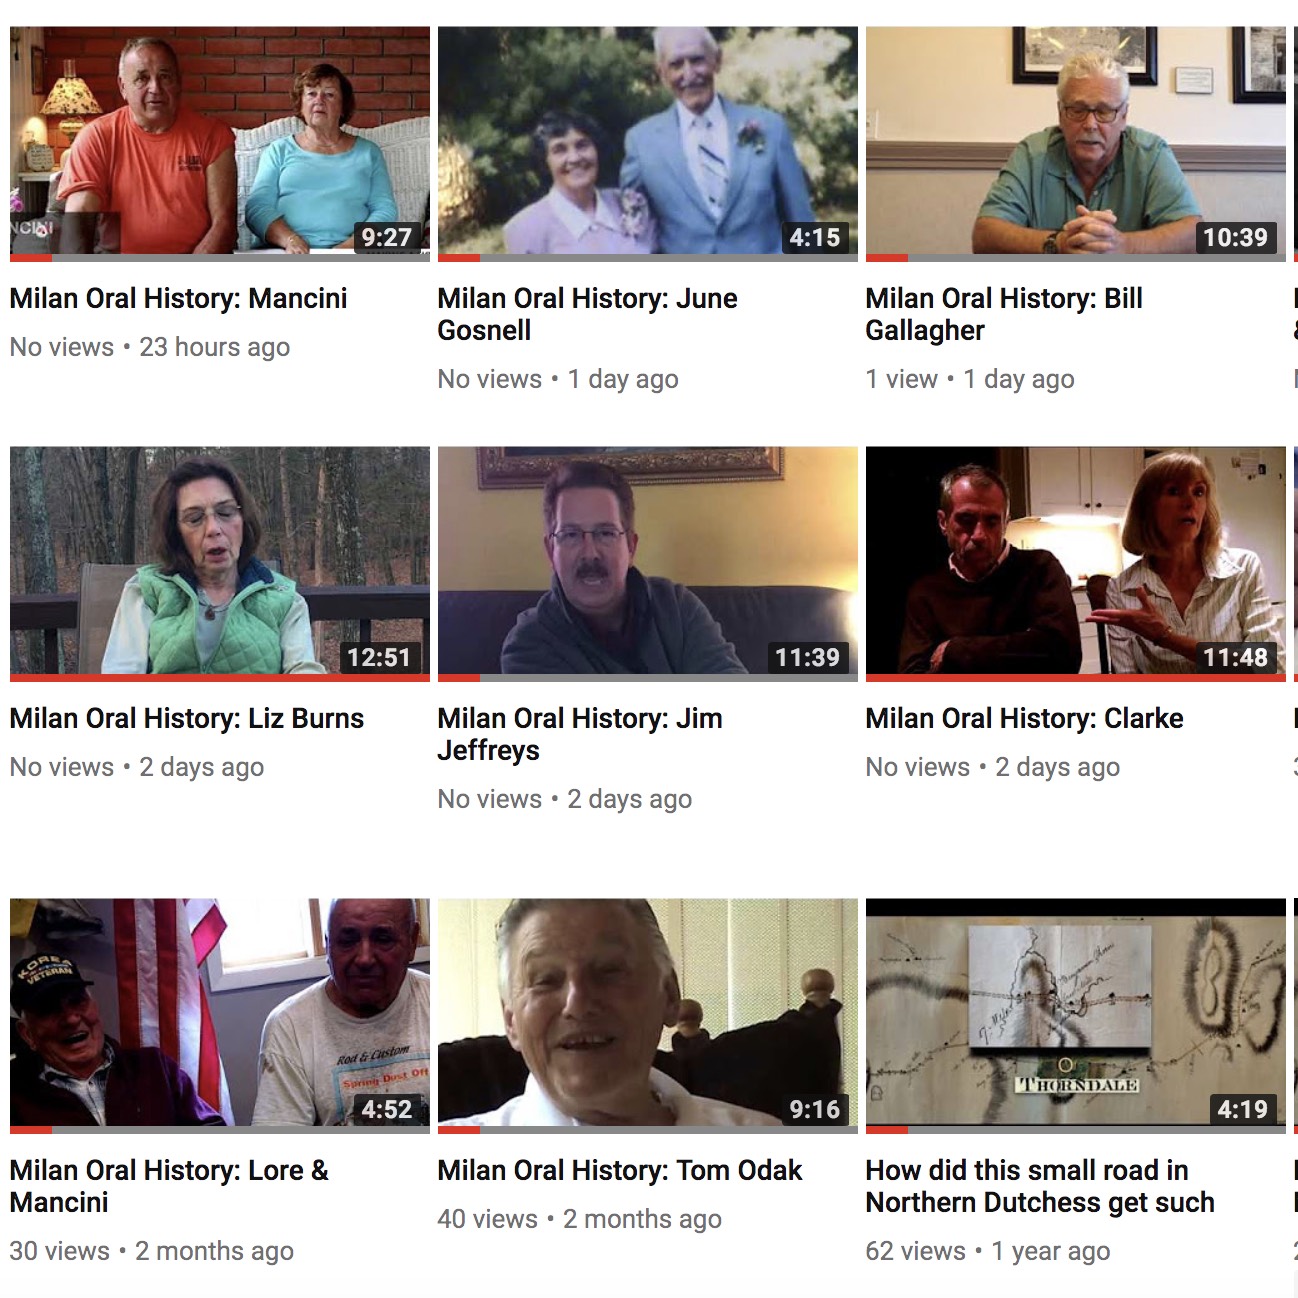Open Lore & Mancini video thumbnail
Image resolution: width=1298 pixels, height=1298 pixels.
pos(220,1016)
